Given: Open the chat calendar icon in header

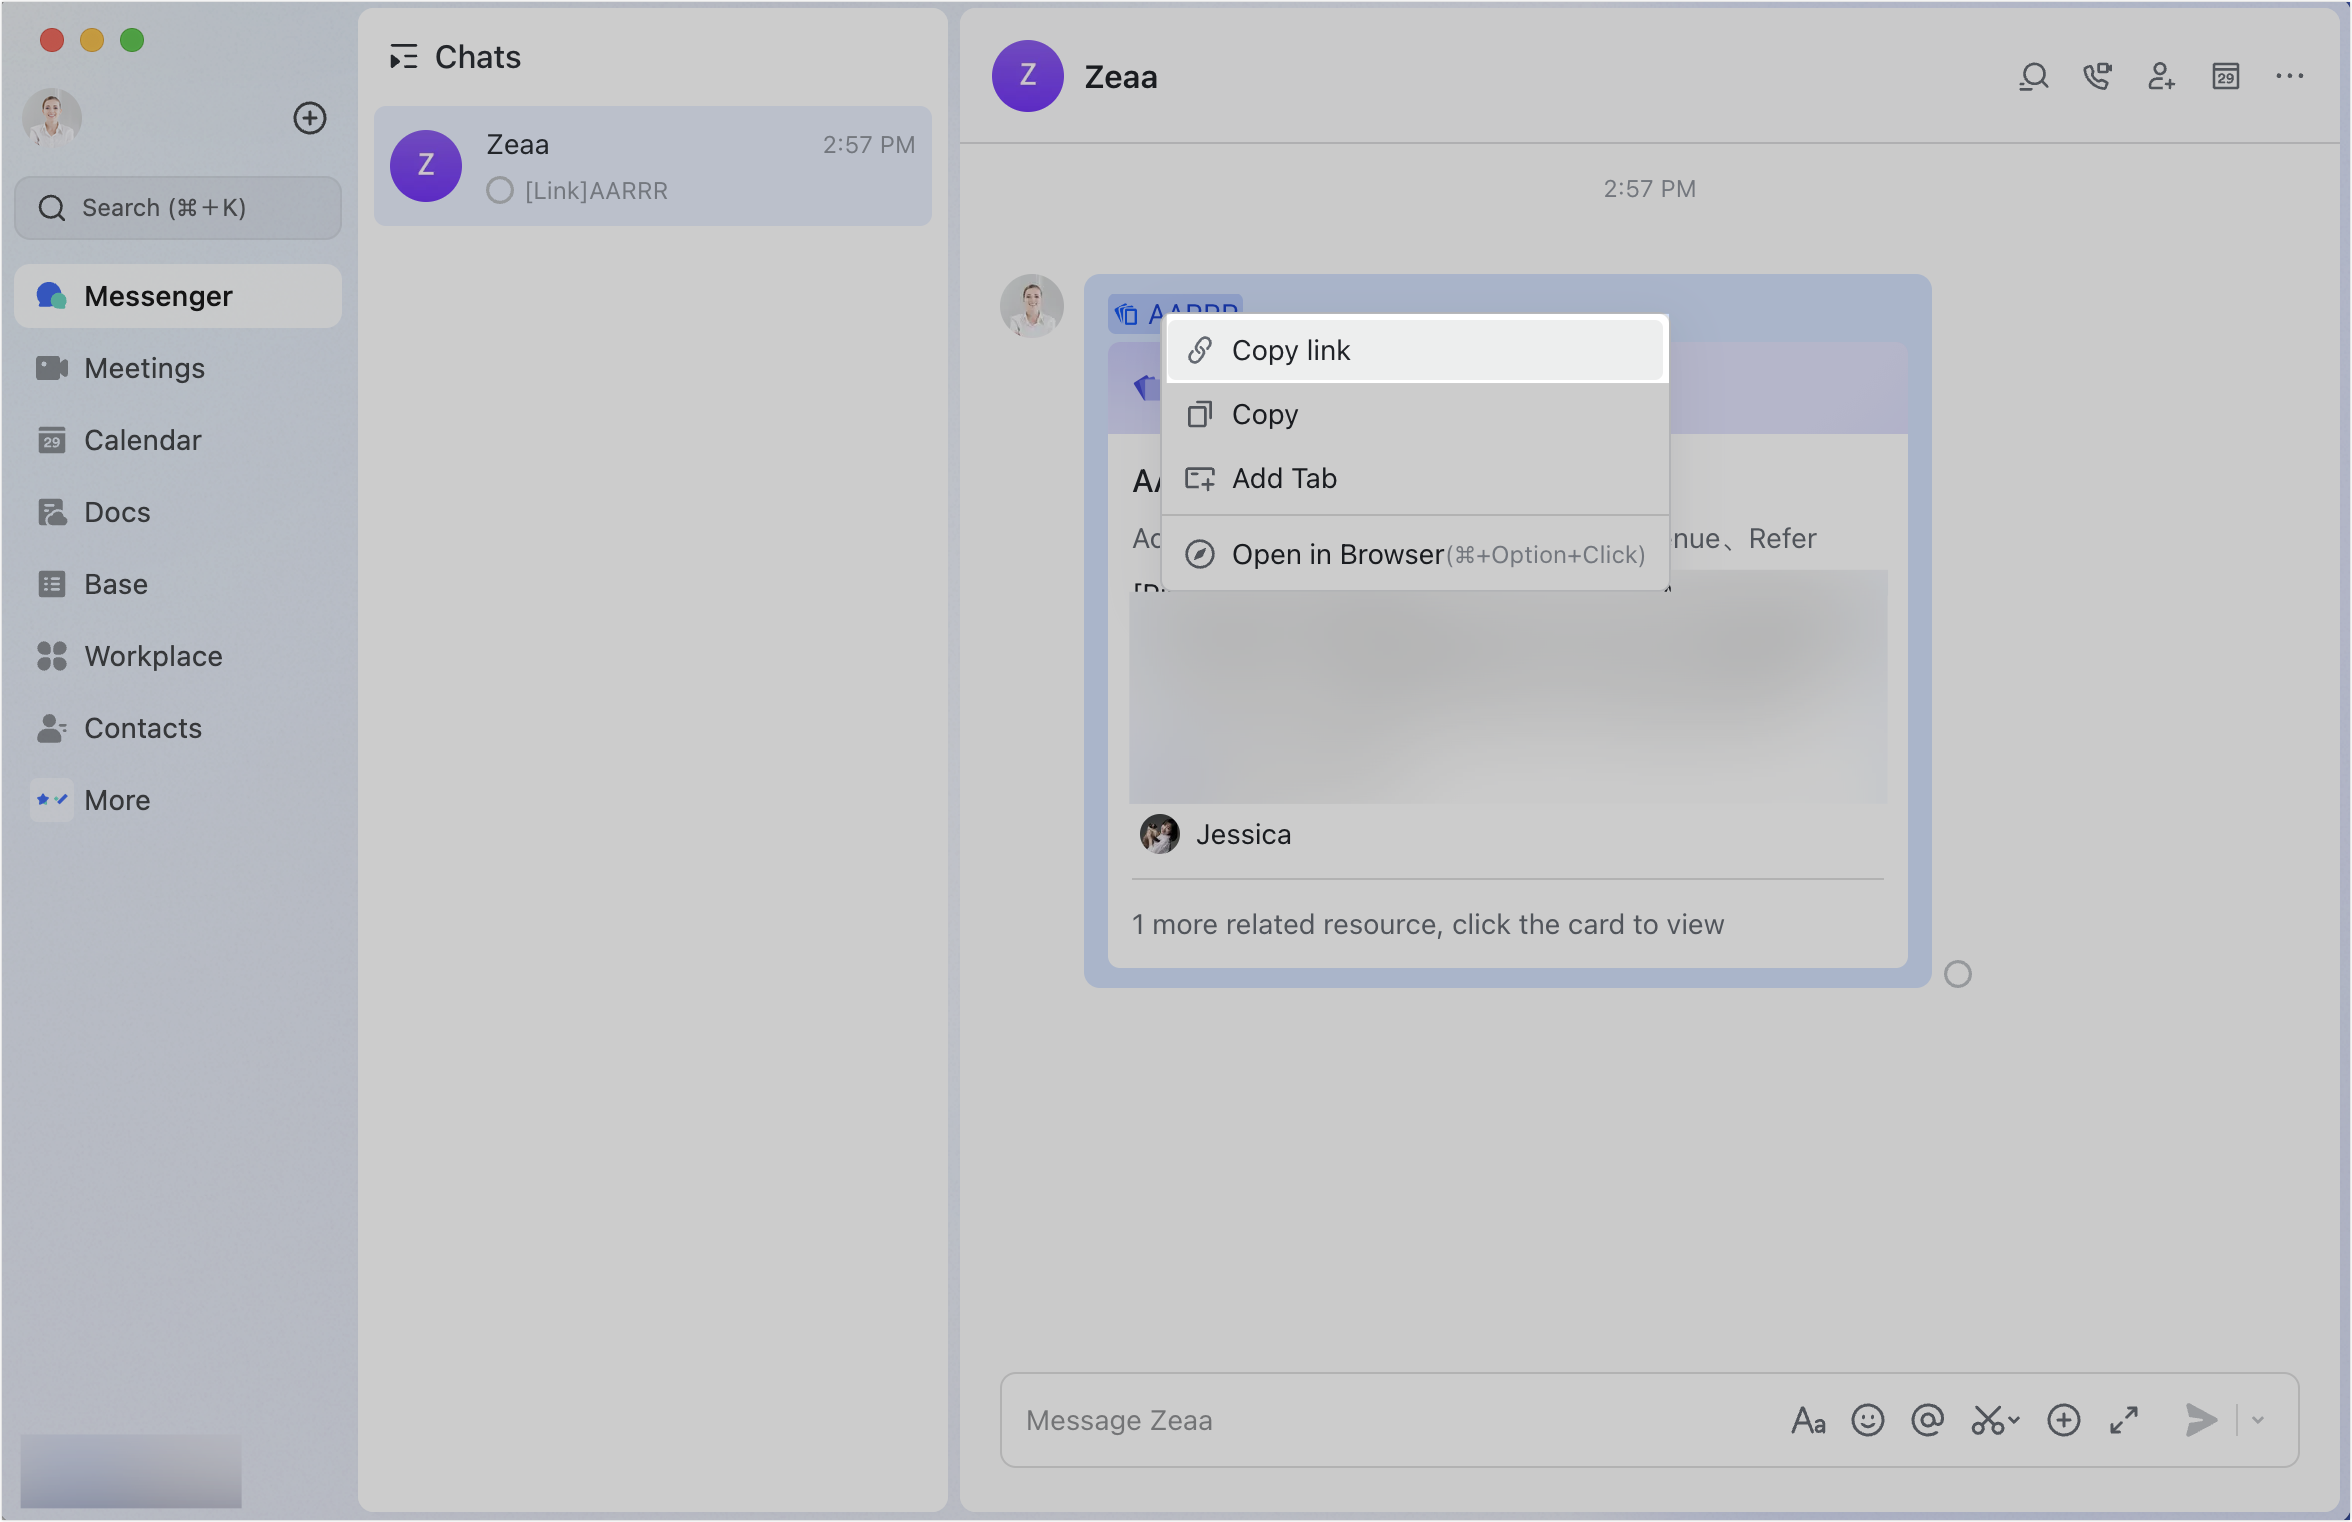Looking at the screenshot, I should tap(2225, 77).
